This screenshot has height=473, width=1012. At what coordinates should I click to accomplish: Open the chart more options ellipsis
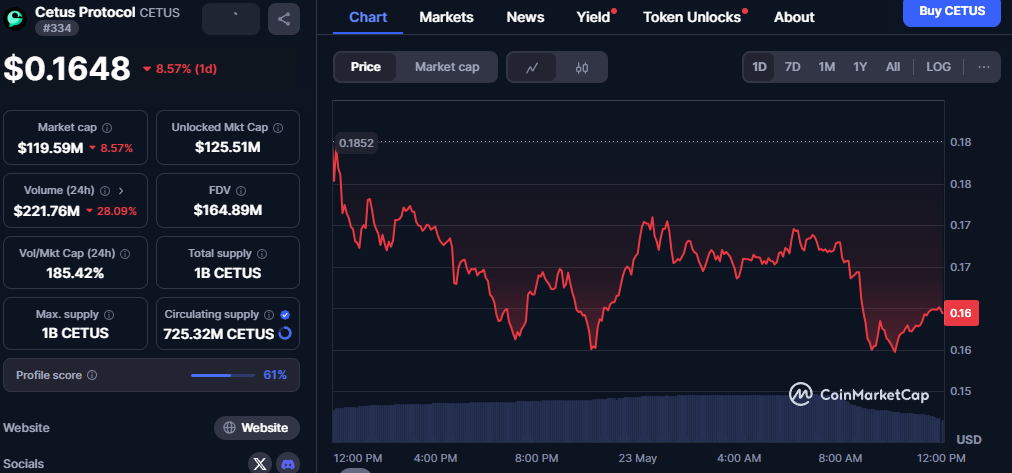tap(984, 67)
